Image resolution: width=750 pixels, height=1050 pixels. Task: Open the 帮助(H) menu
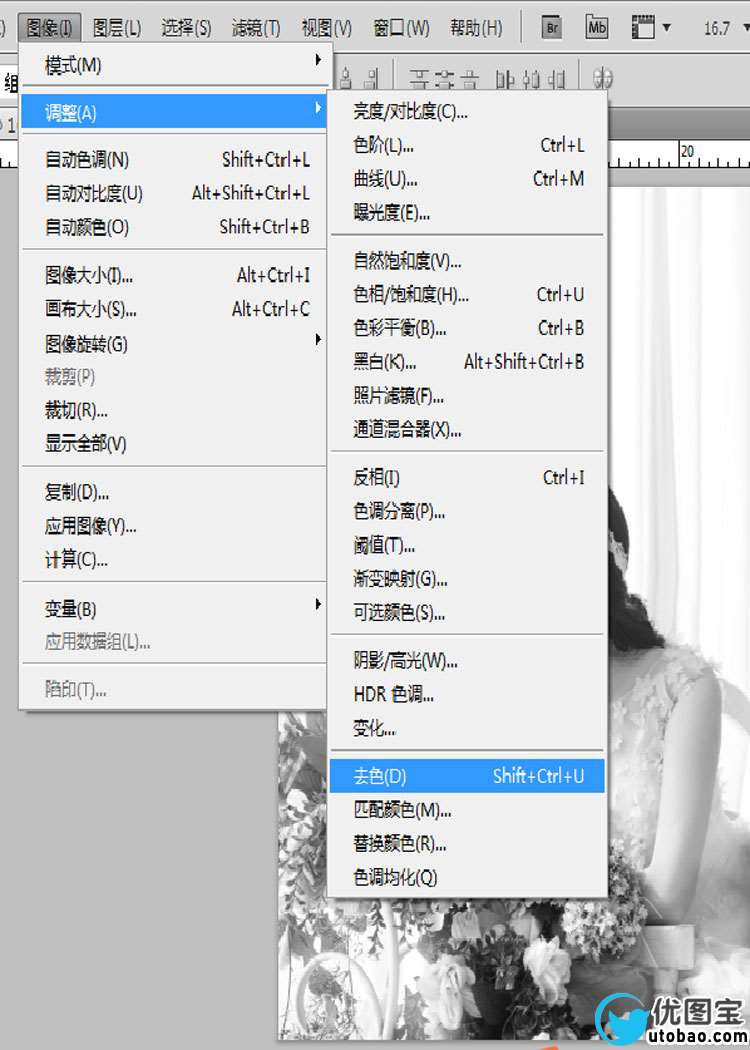(476, 28)
